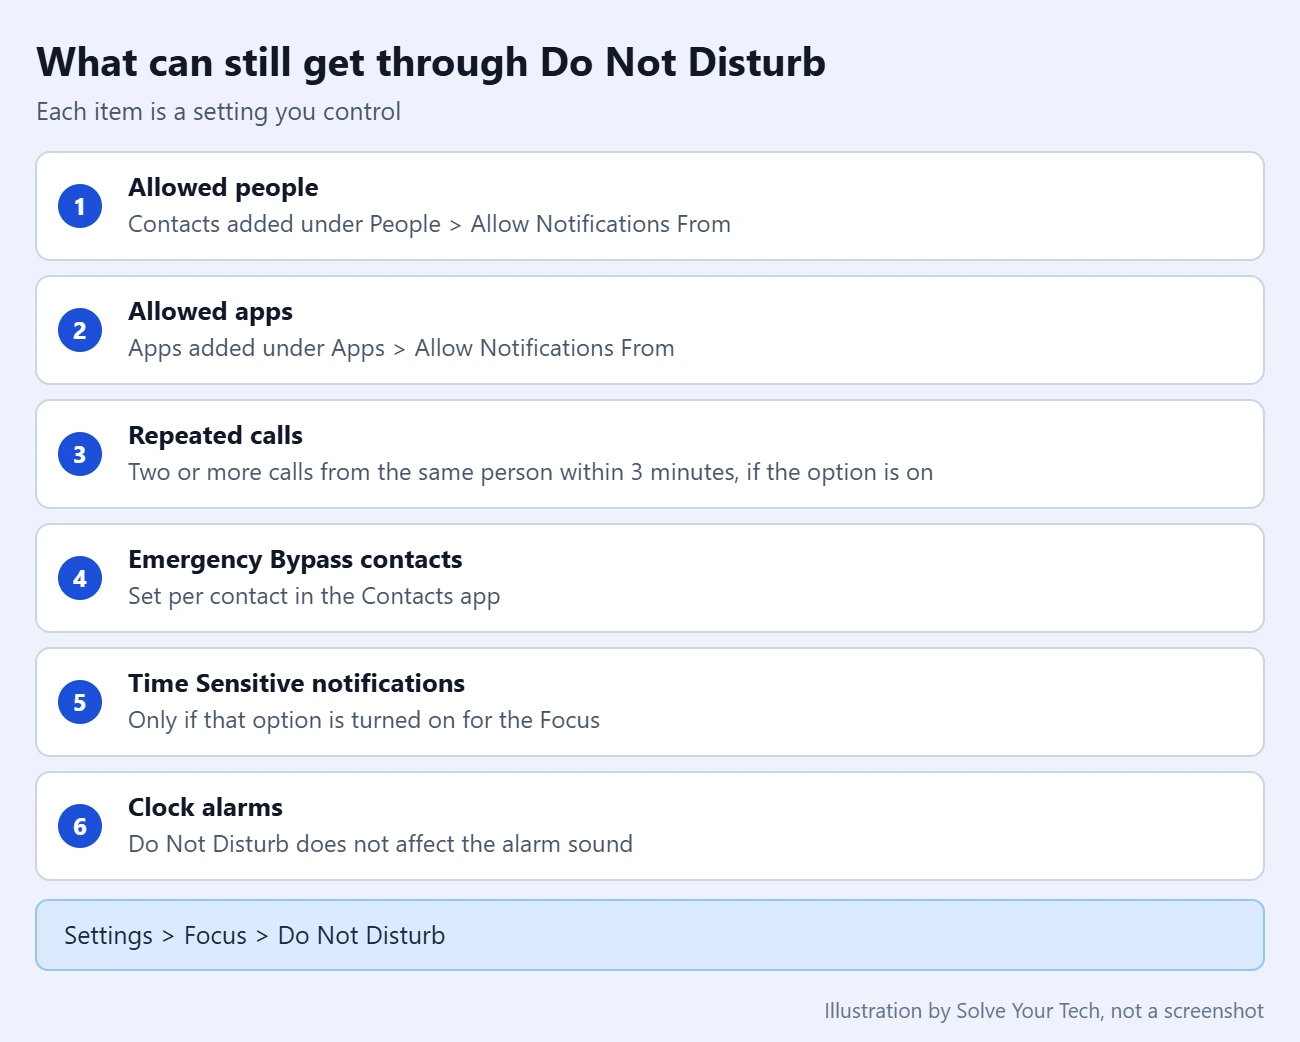Click the "Settings > Focus > Do Not Disturb" path
The width and height of the screenshot is (1300, 1042).
[x=255, y=936]
